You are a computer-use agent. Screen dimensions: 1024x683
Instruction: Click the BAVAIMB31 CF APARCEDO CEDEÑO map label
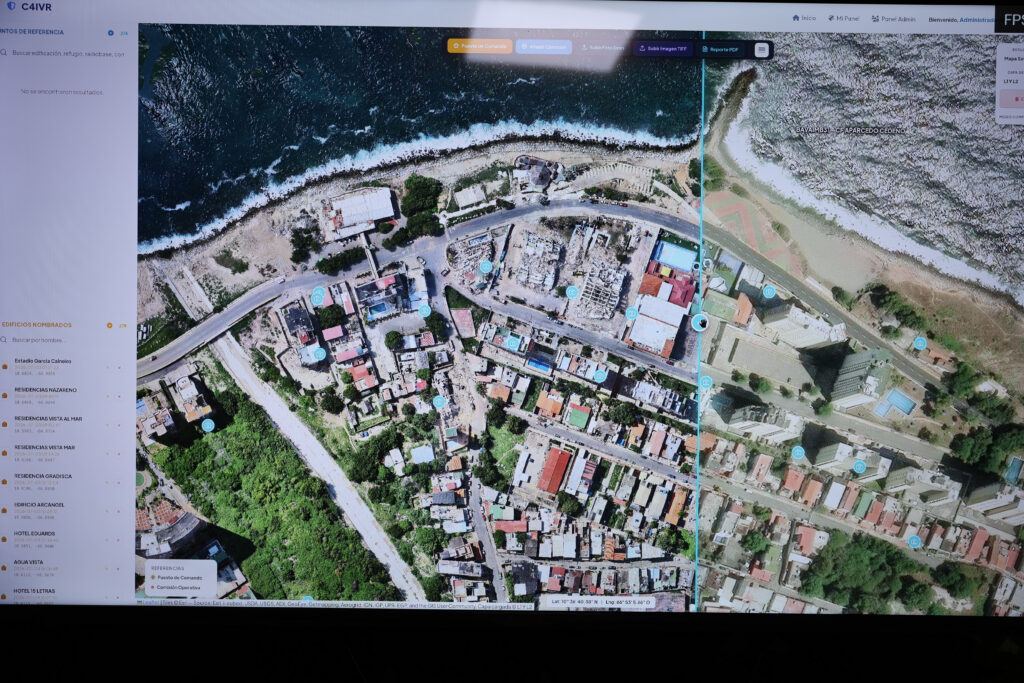point(850,131)
